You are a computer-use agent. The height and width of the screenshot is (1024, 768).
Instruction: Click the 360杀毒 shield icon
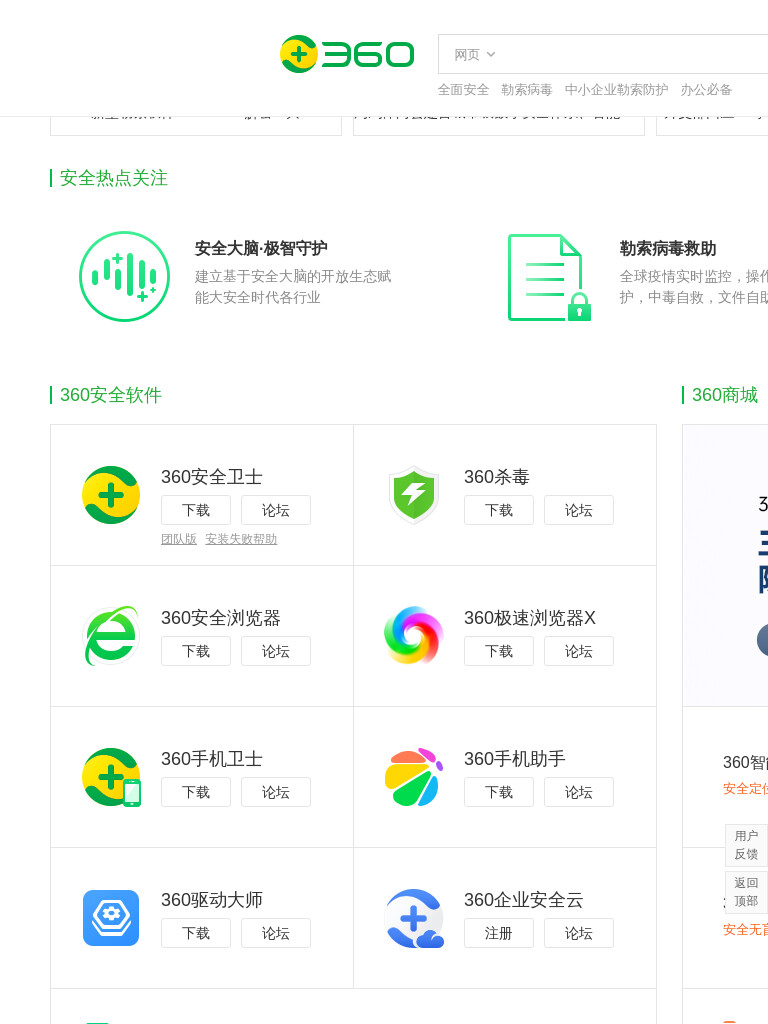pyautogui.click(x=413, y=494)
